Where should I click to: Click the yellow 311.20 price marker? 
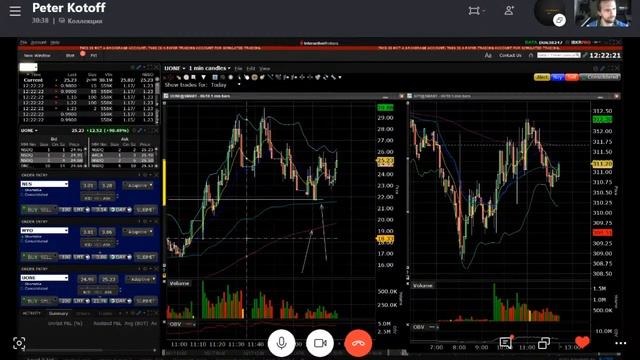(x=602, y=164)
